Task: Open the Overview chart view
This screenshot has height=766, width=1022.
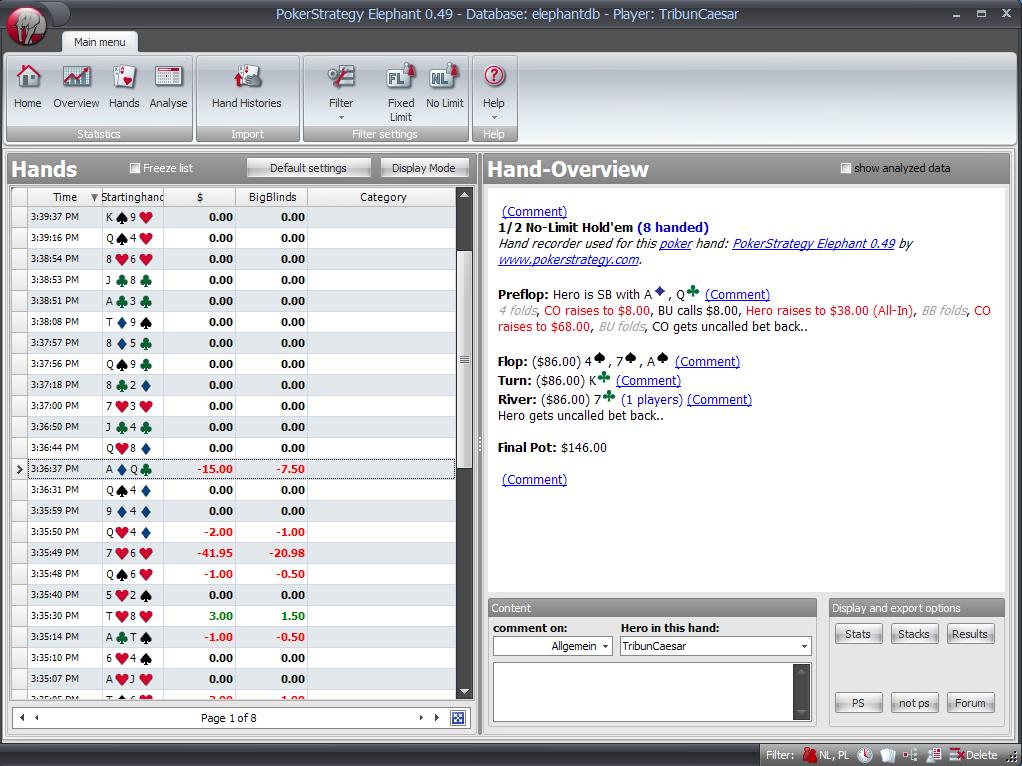Action: point(76,87)
